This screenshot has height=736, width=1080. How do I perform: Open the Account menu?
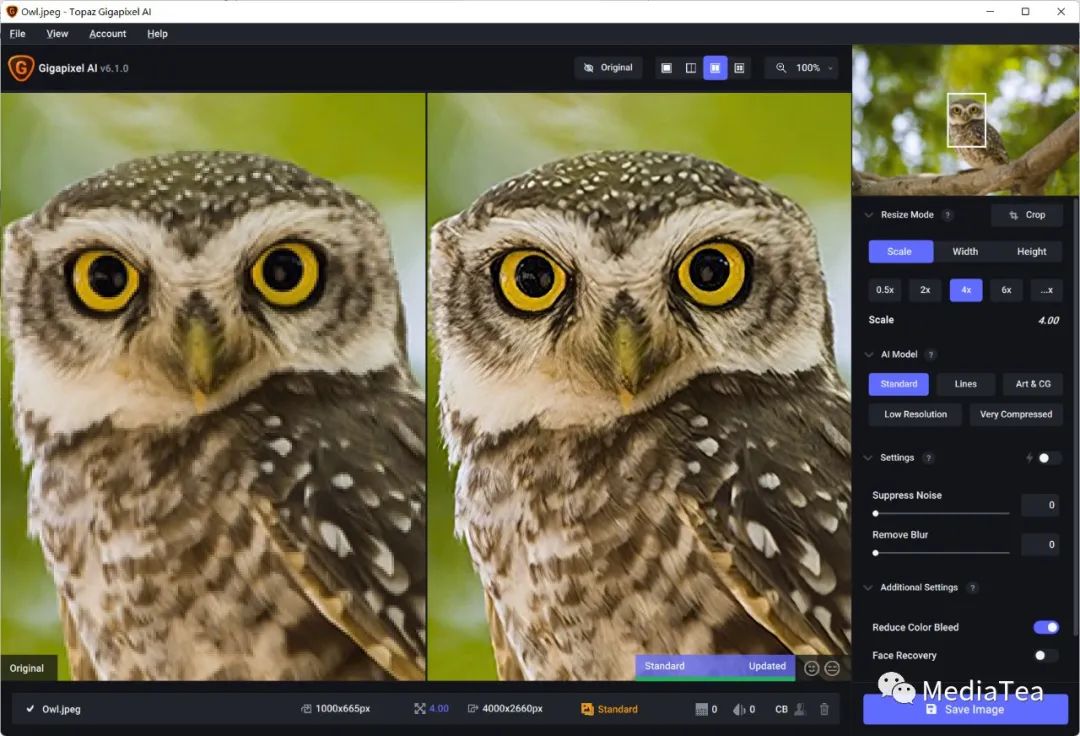[107, 34]
